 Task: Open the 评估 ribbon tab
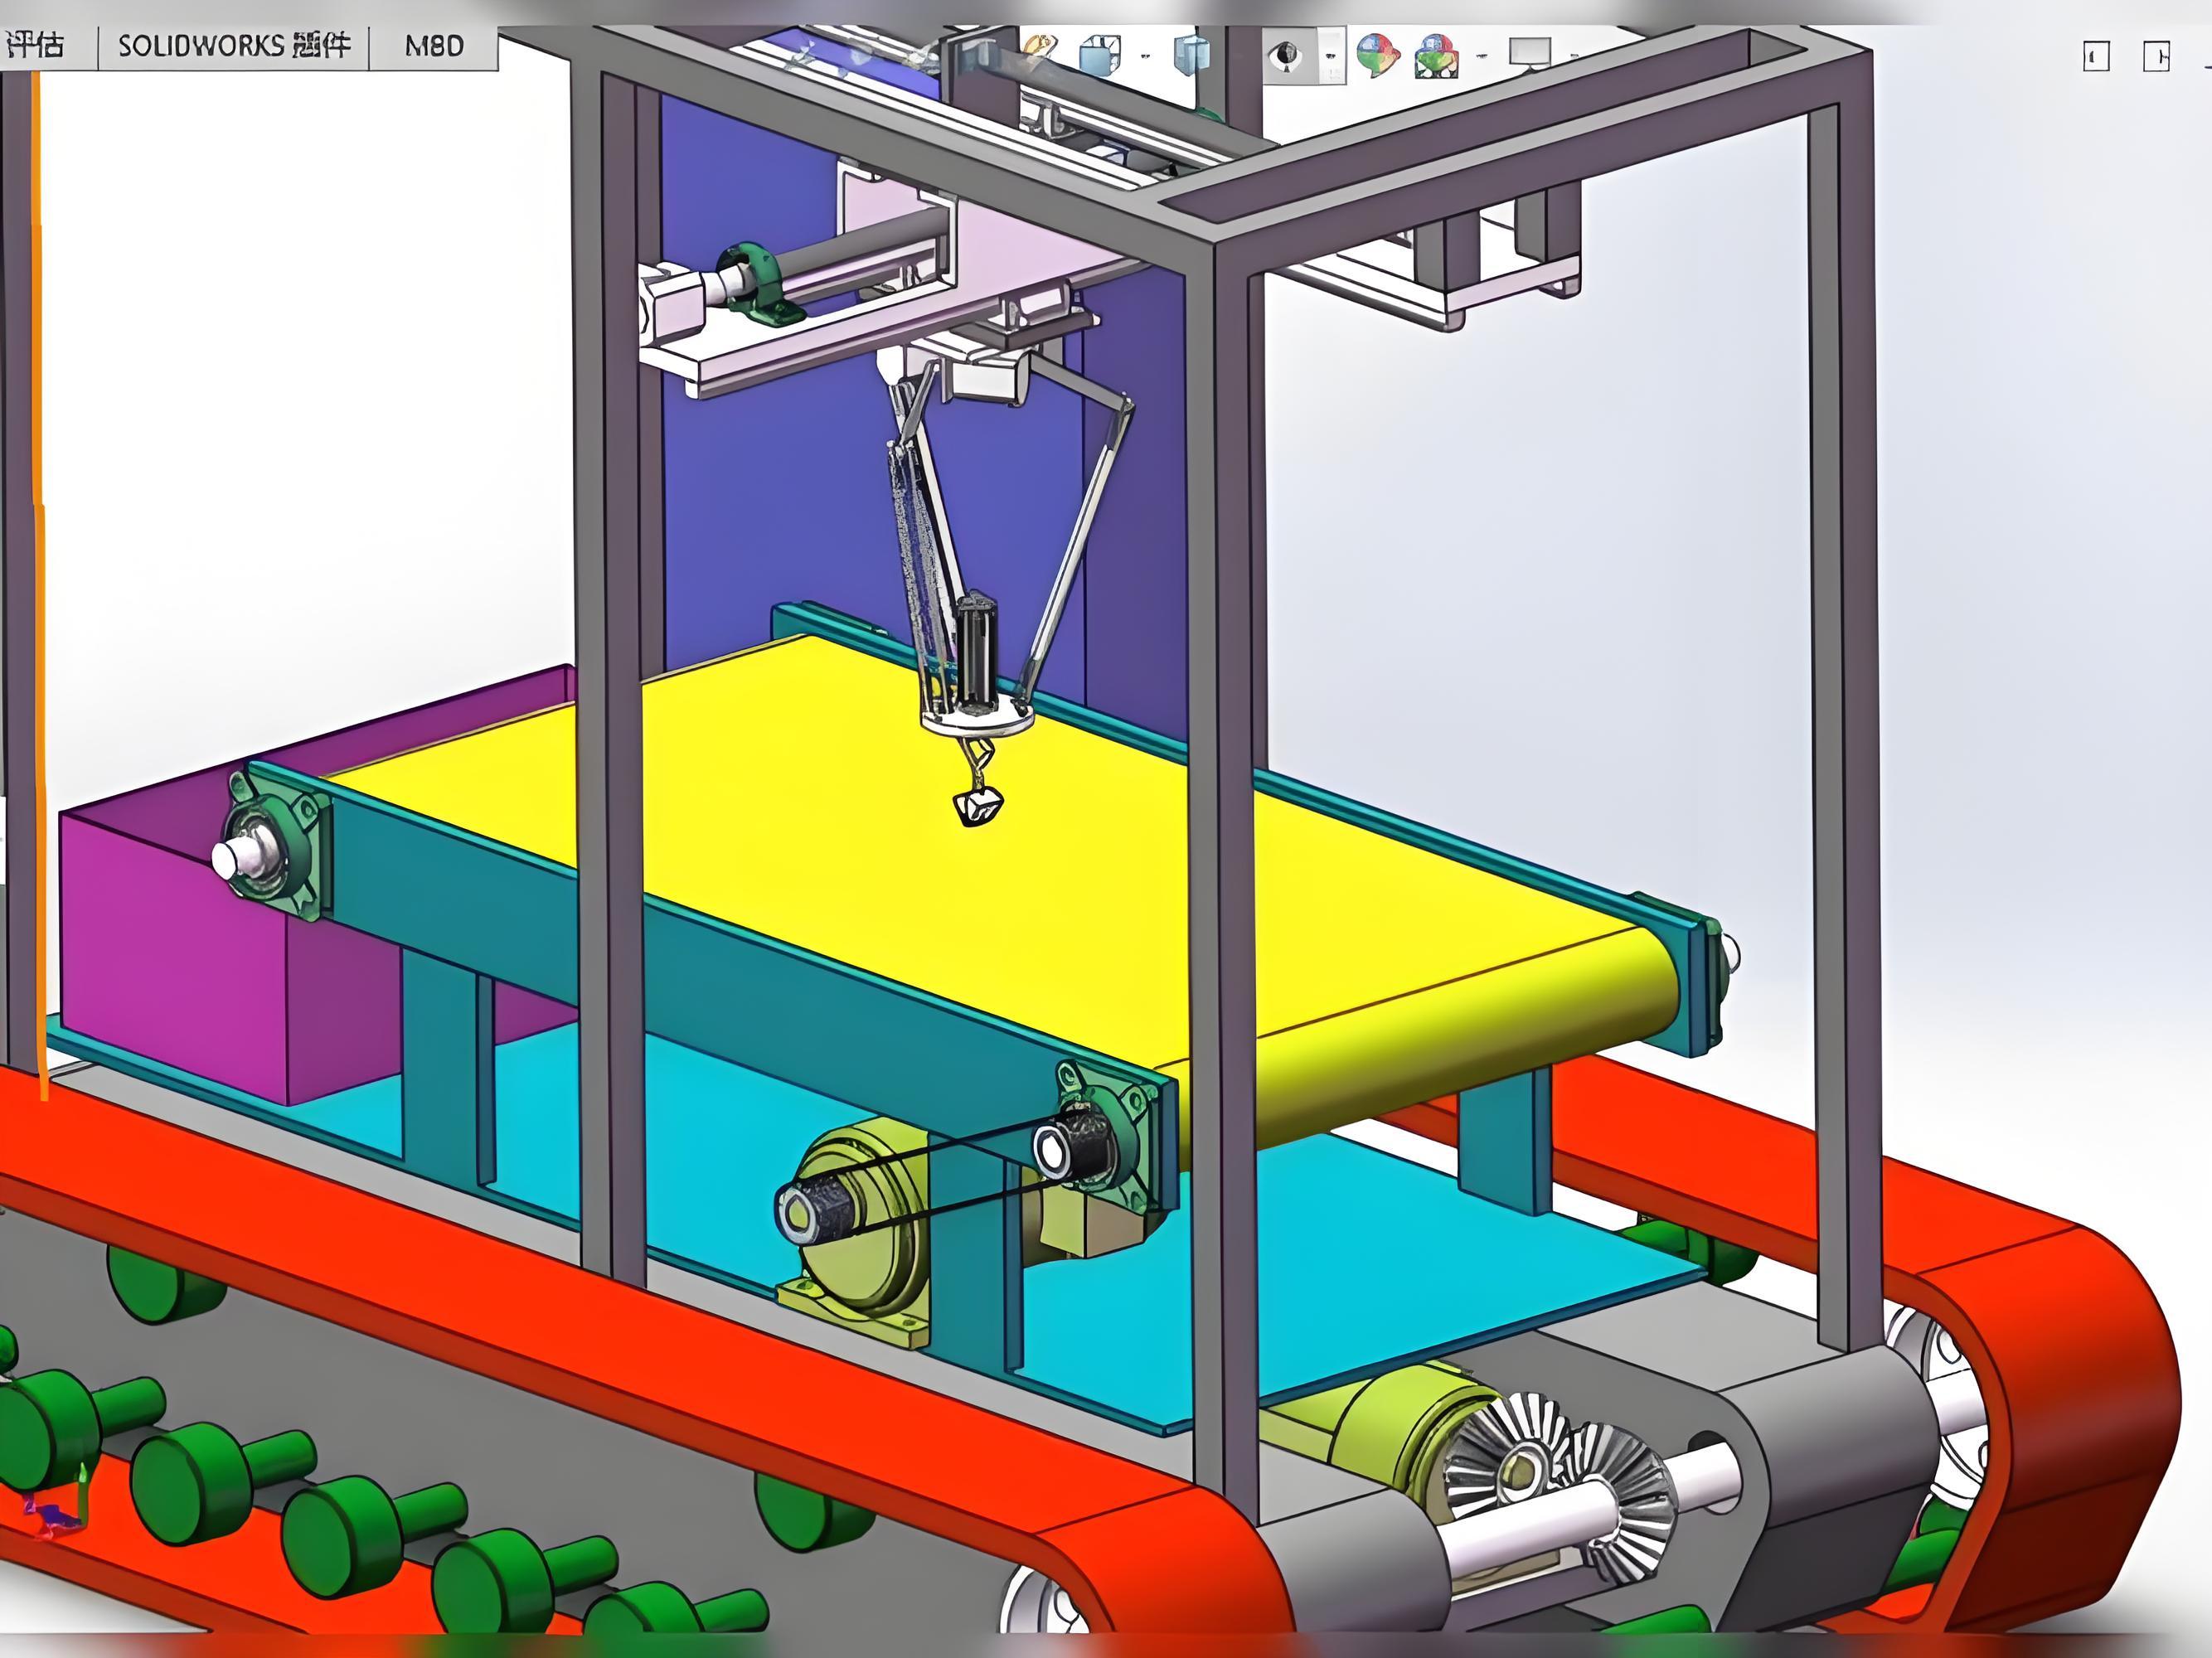[x=36, y=46]
